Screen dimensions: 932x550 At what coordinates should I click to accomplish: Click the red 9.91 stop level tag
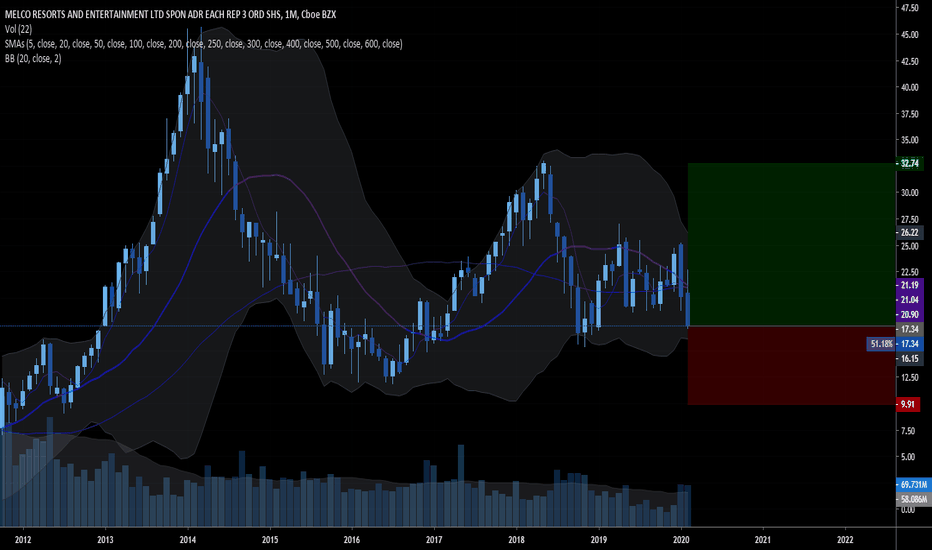click(x=908, y=404)
